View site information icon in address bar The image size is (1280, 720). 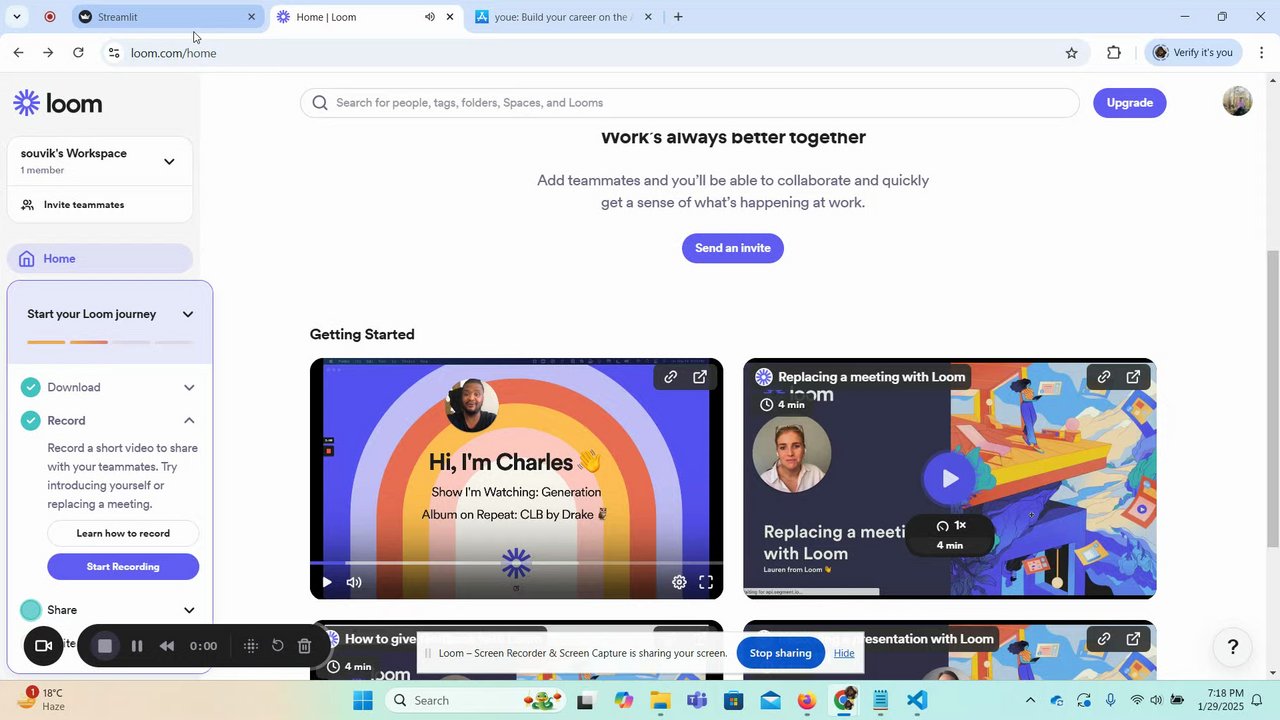(x=114, y=53)
